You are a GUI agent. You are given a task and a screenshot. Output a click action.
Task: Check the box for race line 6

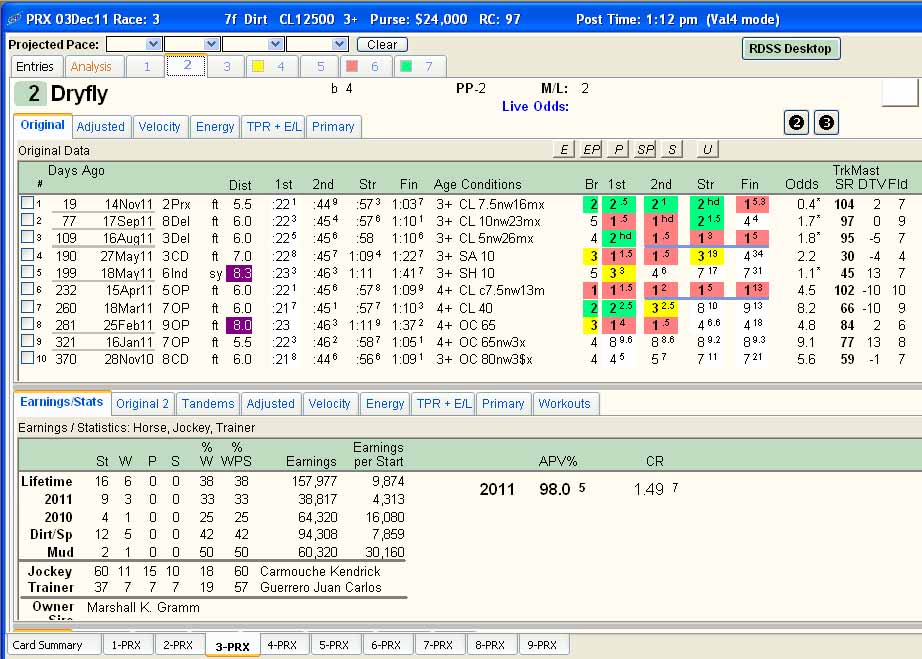tap(27, 289)
